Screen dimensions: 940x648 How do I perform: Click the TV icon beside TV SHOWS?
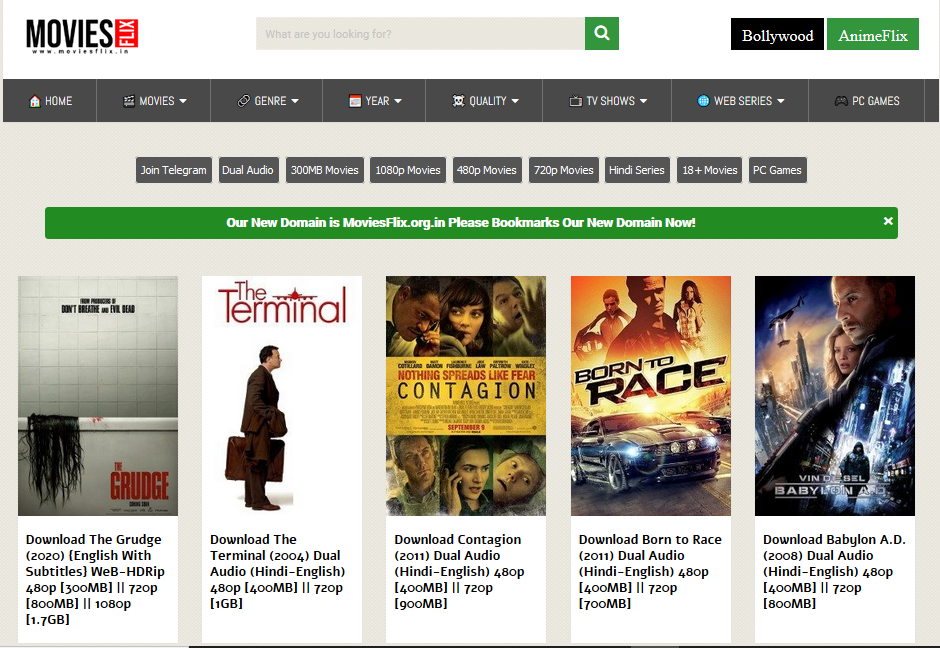(577, 100)
